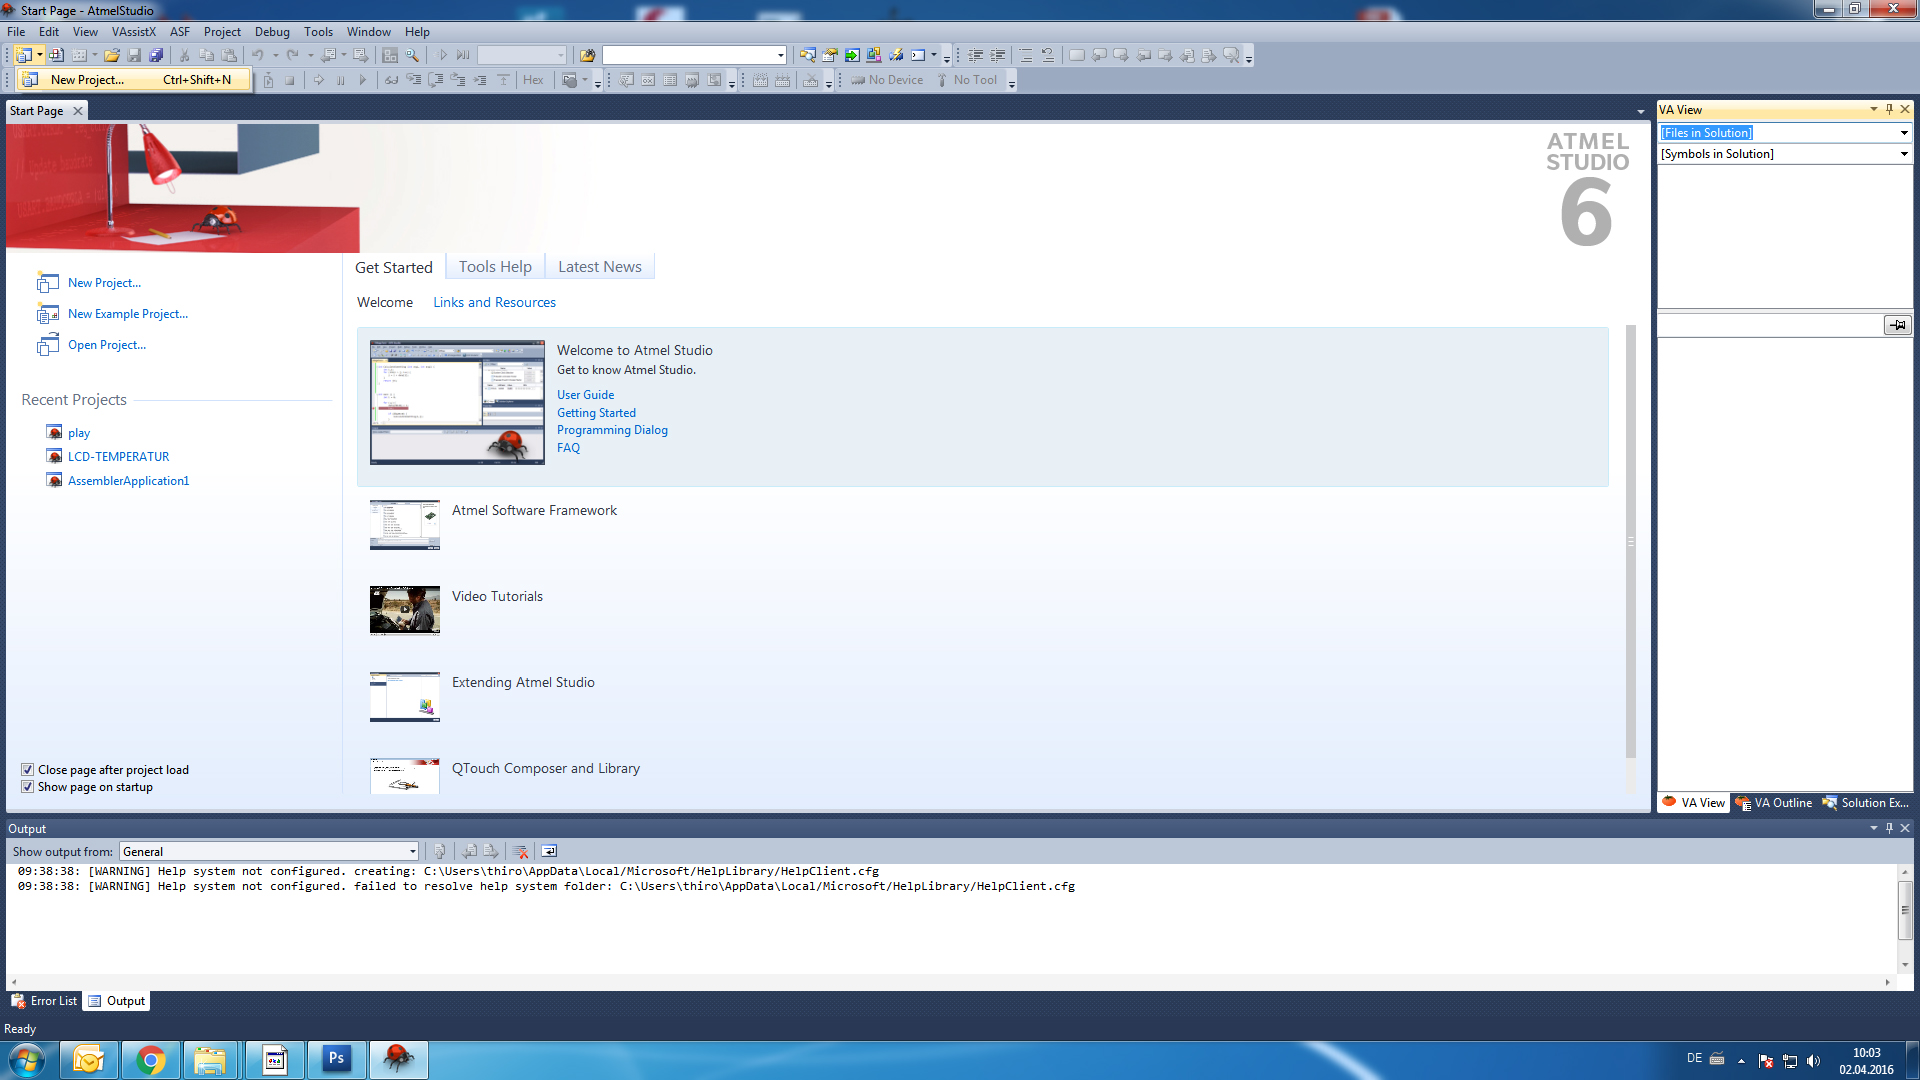Image resolution: width=1920 pixels, height=1080 pixels.
Task: Select New Project... Ctrl+Shift+N menu entry
Action: (x=132, y=80)
